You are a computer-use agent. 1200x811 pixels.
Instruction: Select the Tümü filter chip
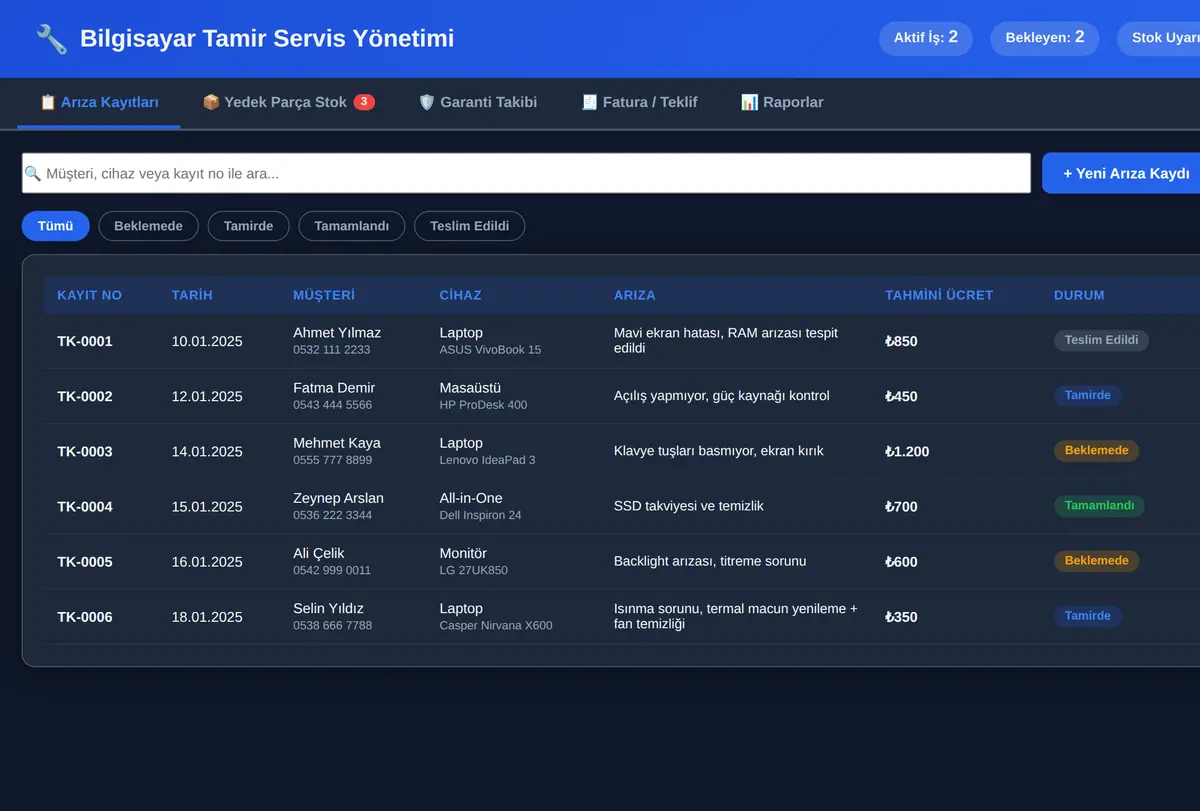tap(56, 226)
